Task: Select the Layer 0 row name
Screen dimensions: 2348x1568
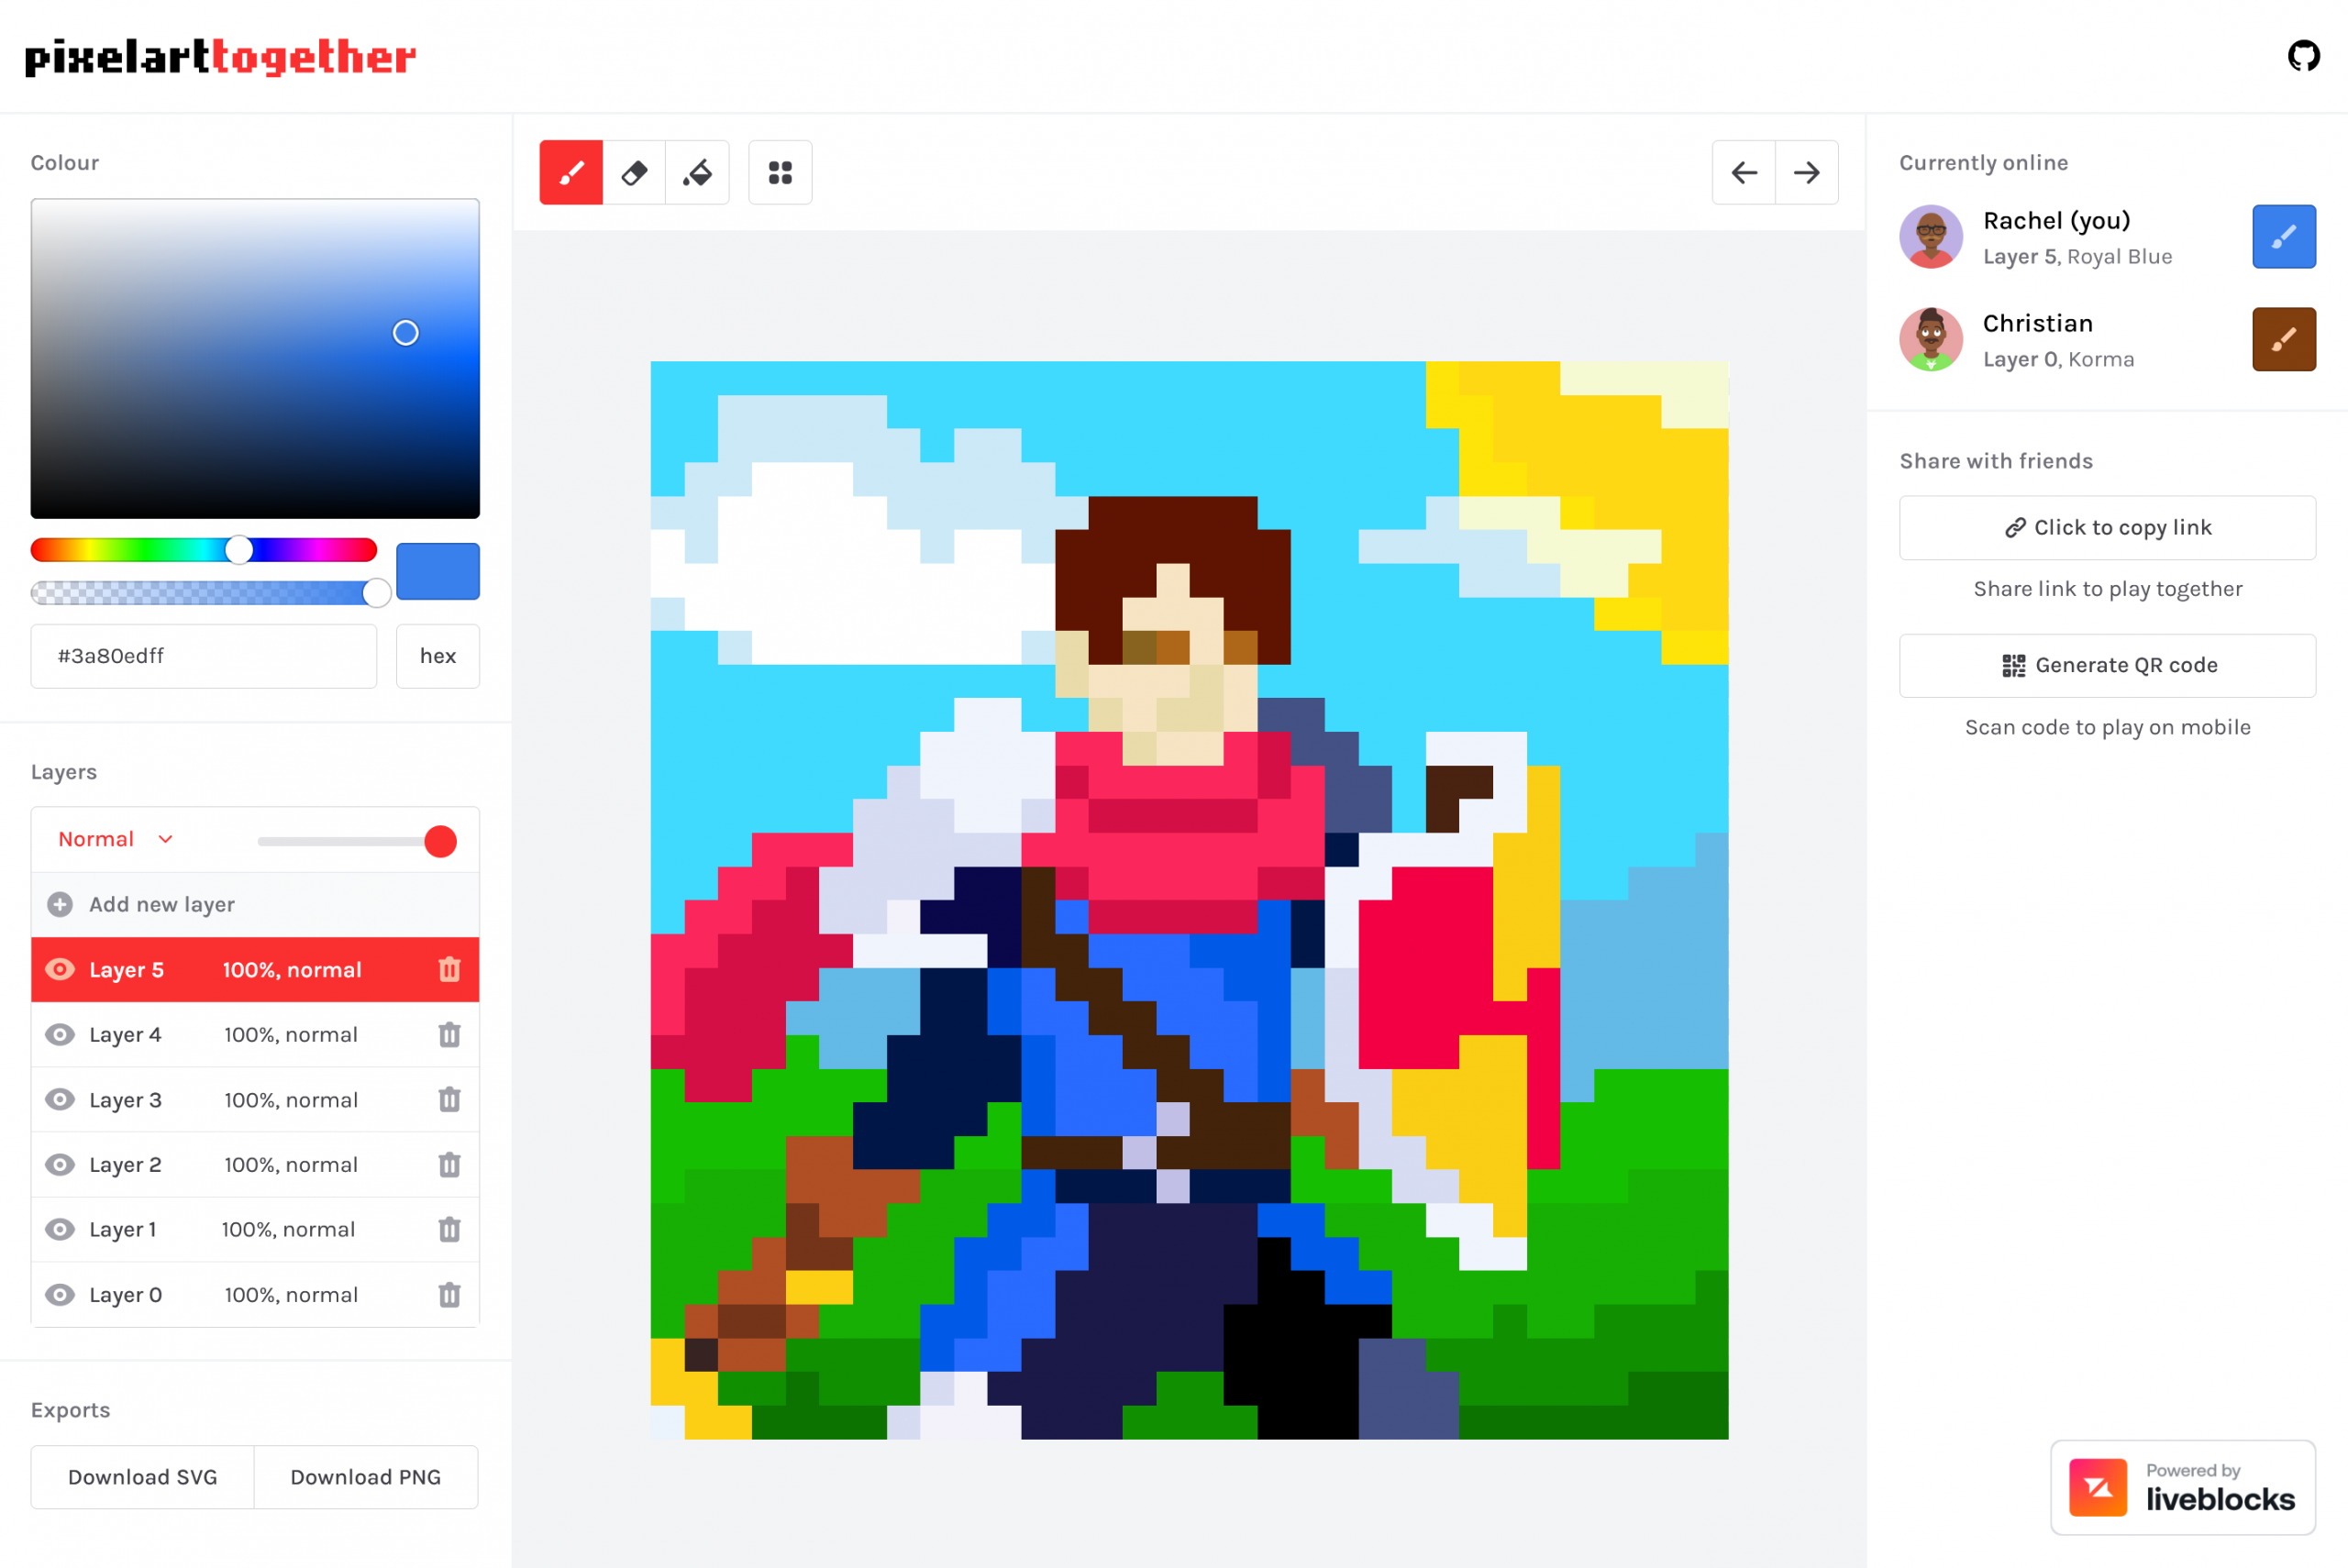Action: click(125, 1294)
